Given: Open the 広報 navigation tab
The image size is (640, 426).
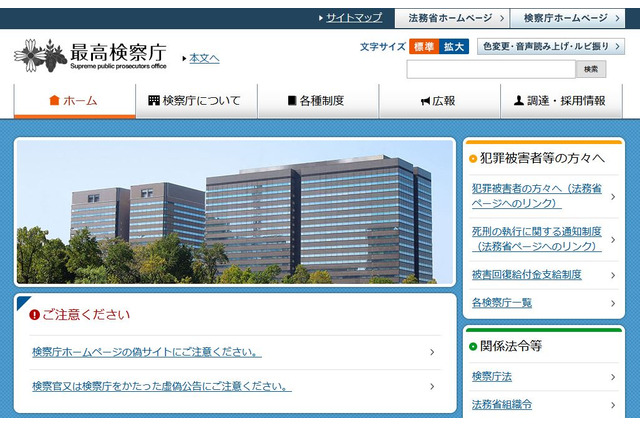Looking at the screenshot, I should click(440, 101).
